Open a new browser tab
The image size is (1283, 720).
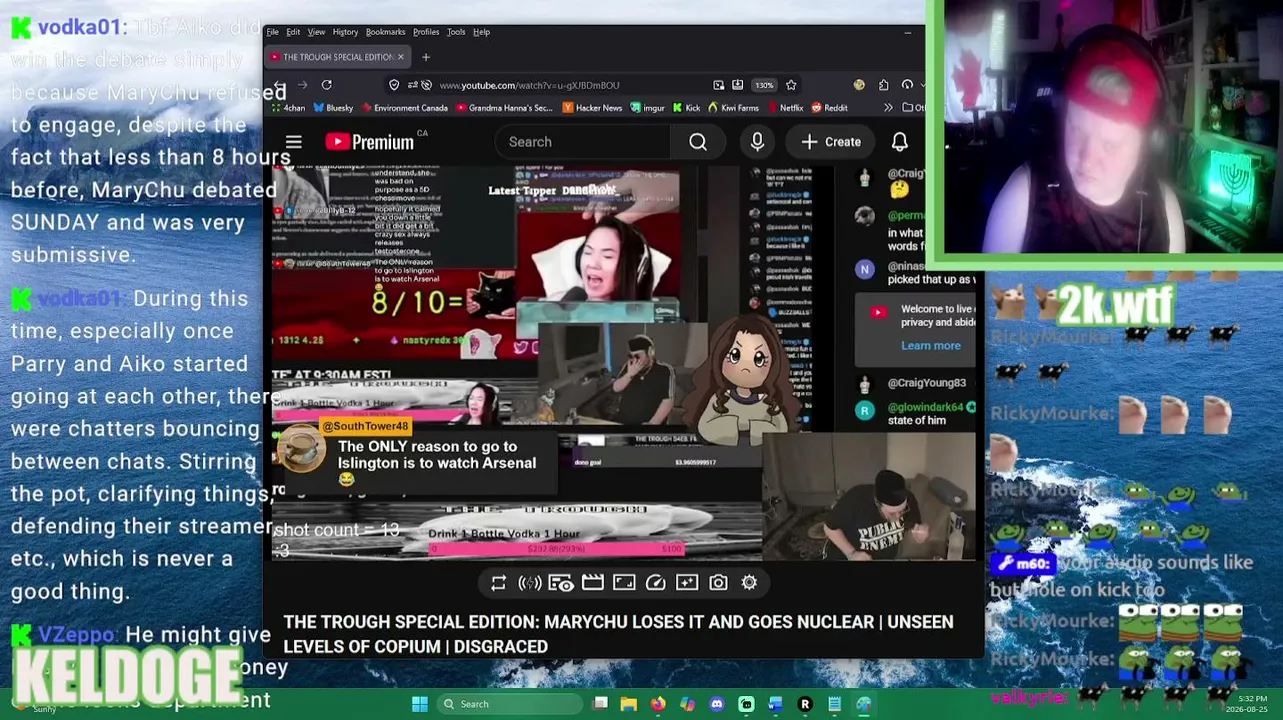pyautogui.click(x=426, y=57)
